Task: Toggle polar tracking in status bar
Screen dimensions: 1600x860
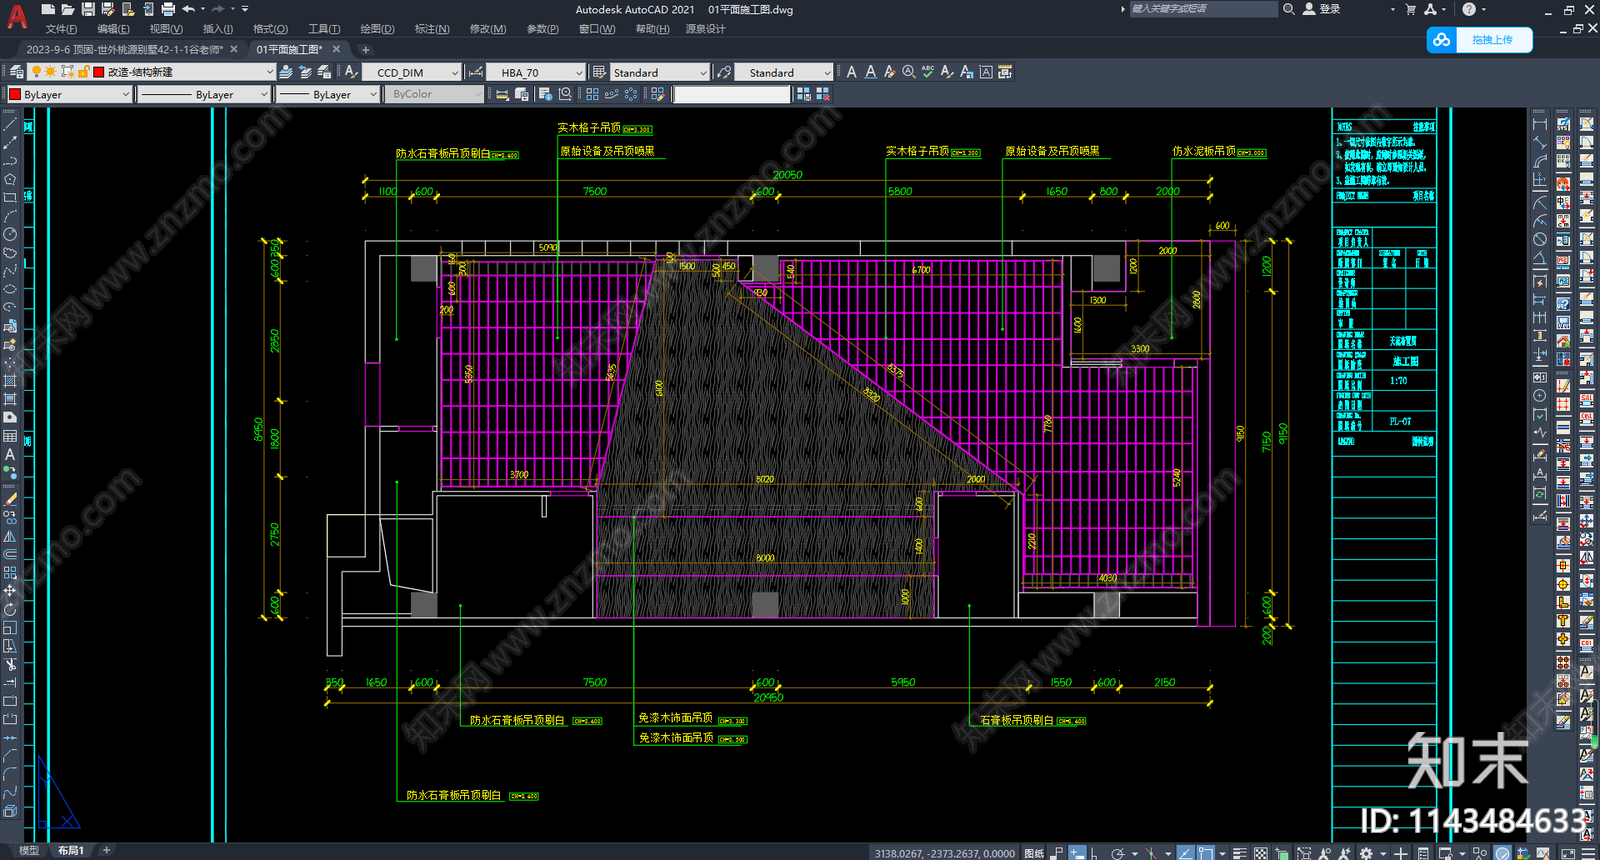Action: click(1117, 853)
